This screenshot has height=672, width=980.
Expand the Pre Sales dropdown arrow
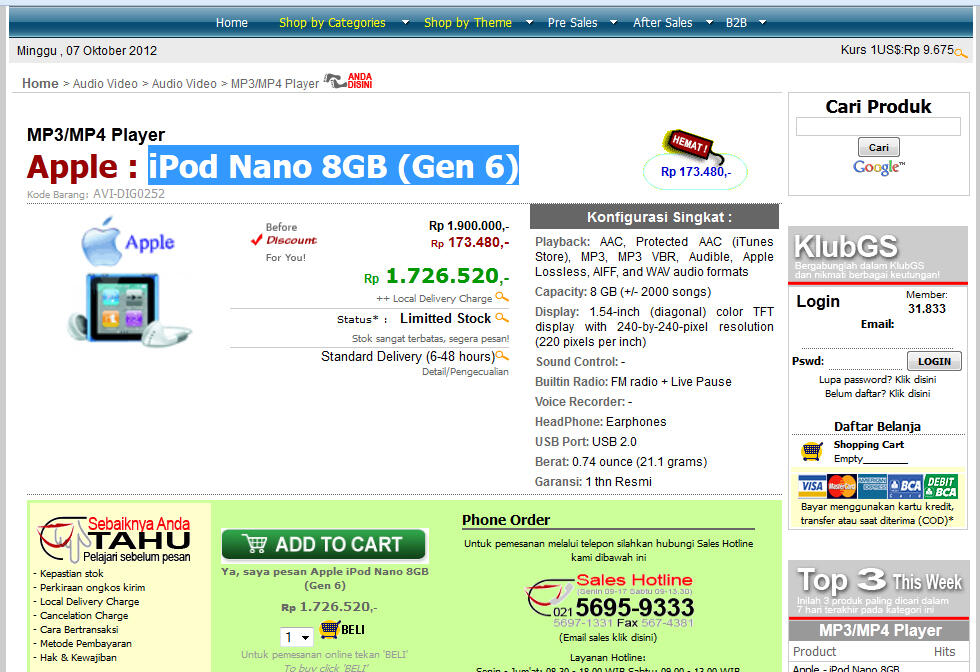[x=614, y=23]
